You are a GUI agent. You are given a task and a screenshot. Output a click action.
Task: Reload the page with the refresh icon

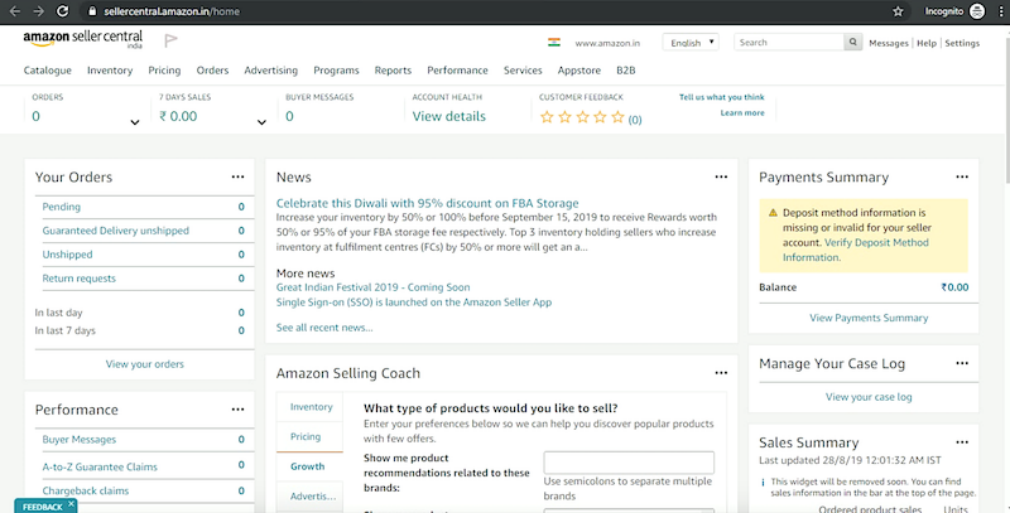pyautogui.click(x=62, y=11)
